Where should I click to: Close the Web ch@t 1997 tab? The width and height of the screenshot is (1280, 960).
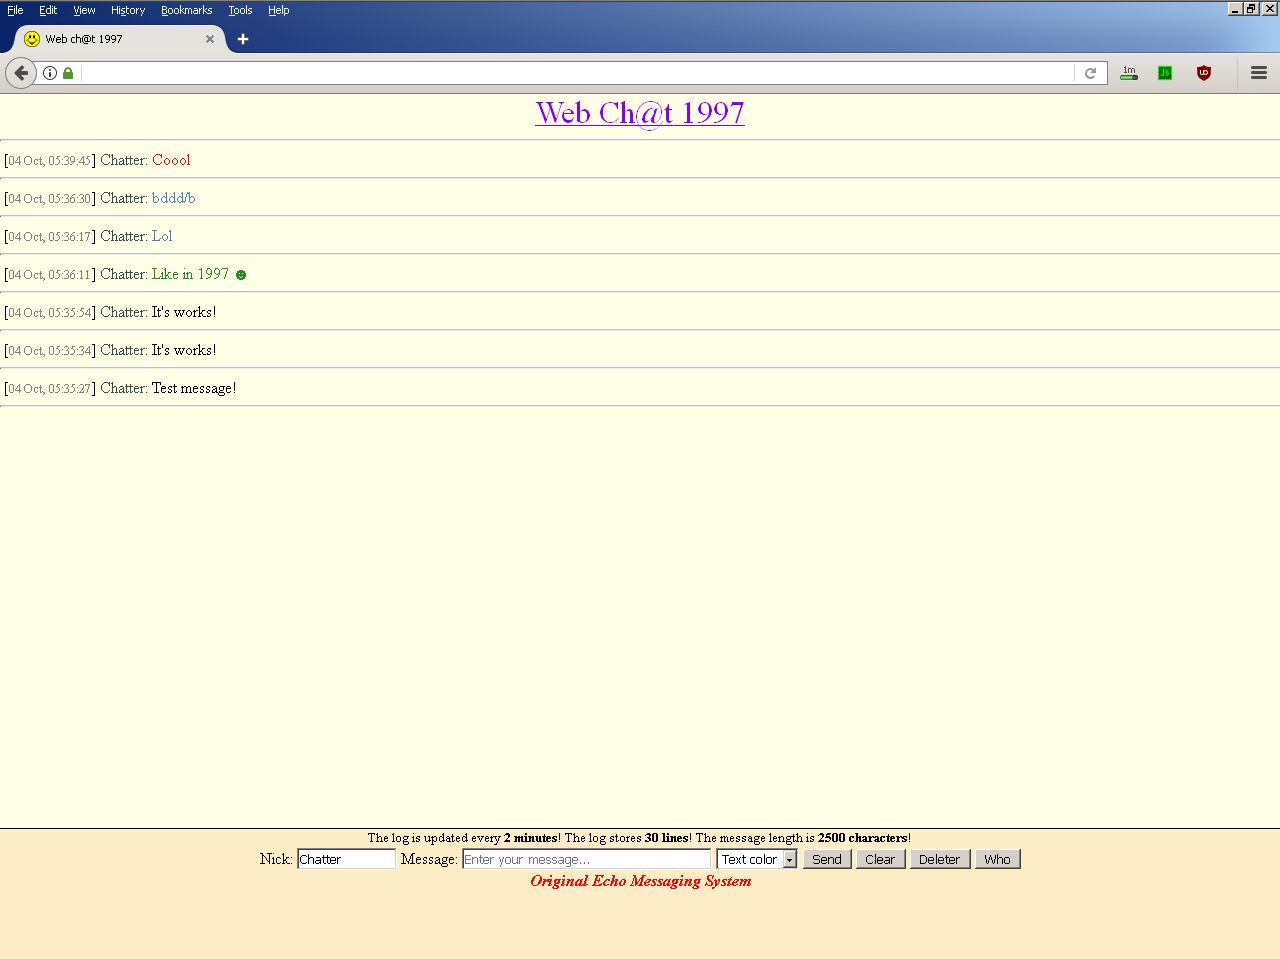[210, 39]
